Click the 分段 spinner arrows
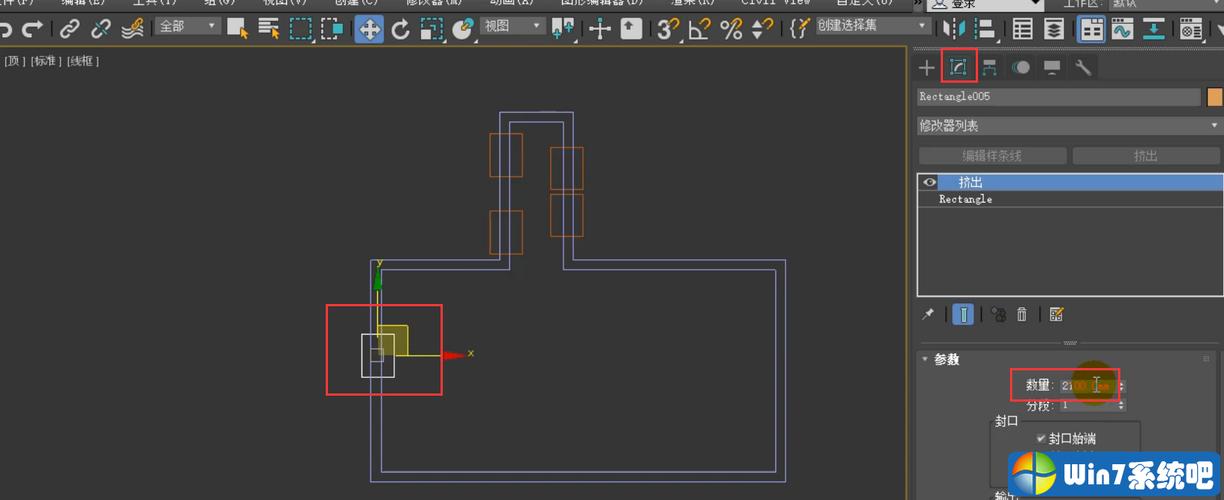 click(1121, 405)
